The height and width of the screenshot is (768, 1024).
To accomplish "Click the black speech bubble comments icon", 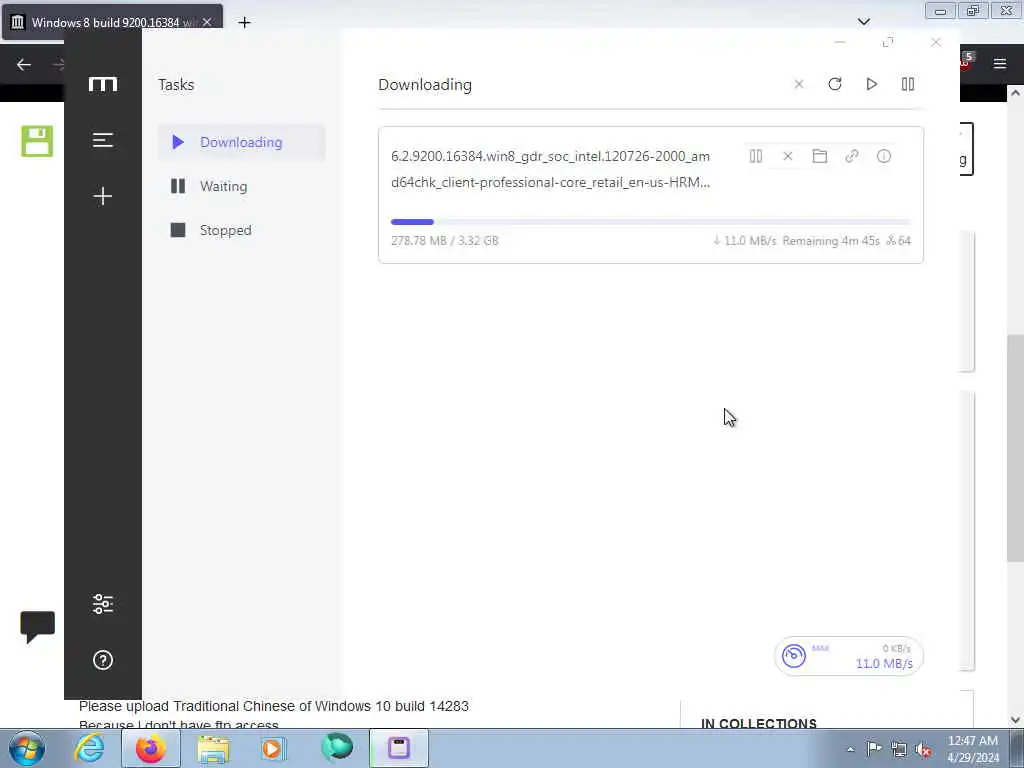I will click(38, 627).
